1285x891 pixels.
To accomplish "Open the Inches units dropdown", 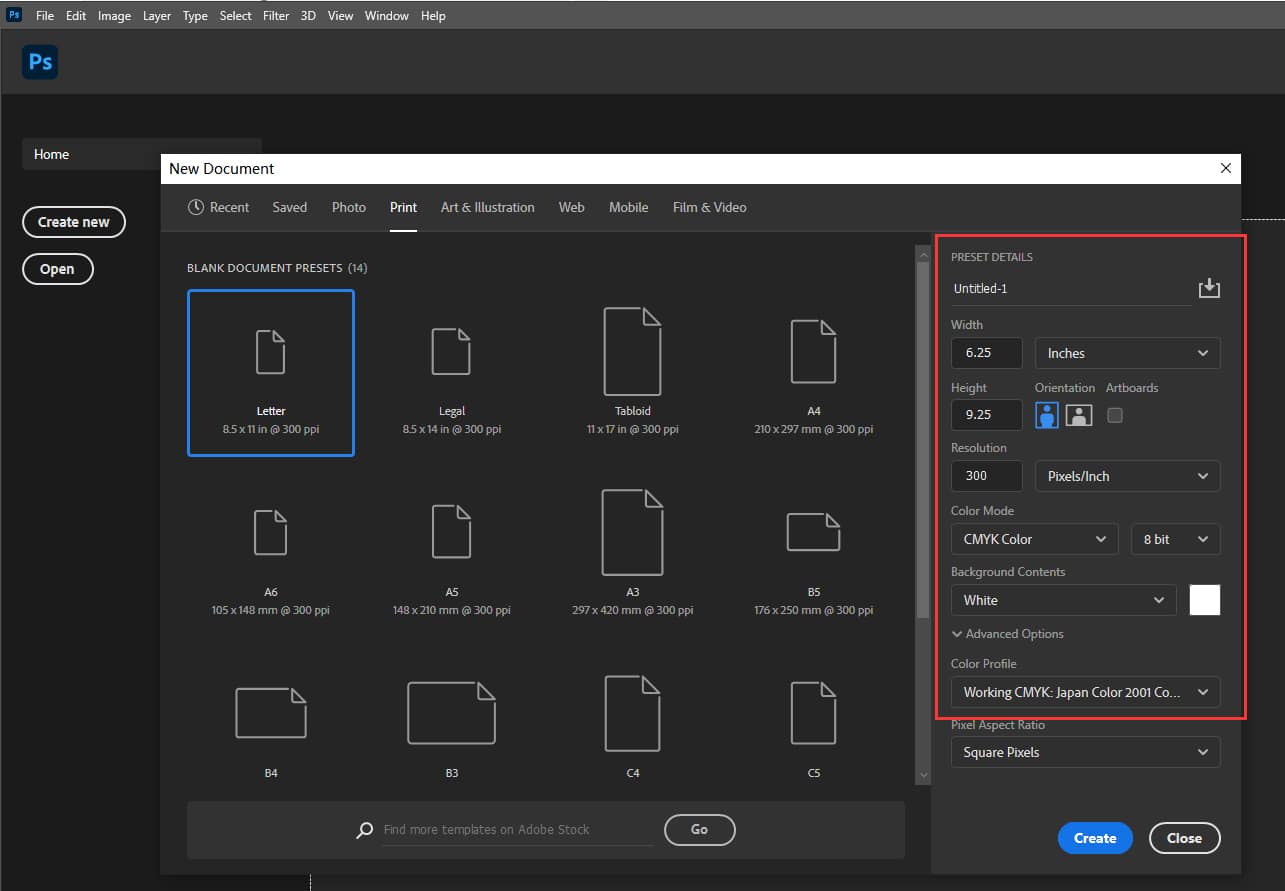I will pos(1128,353).
